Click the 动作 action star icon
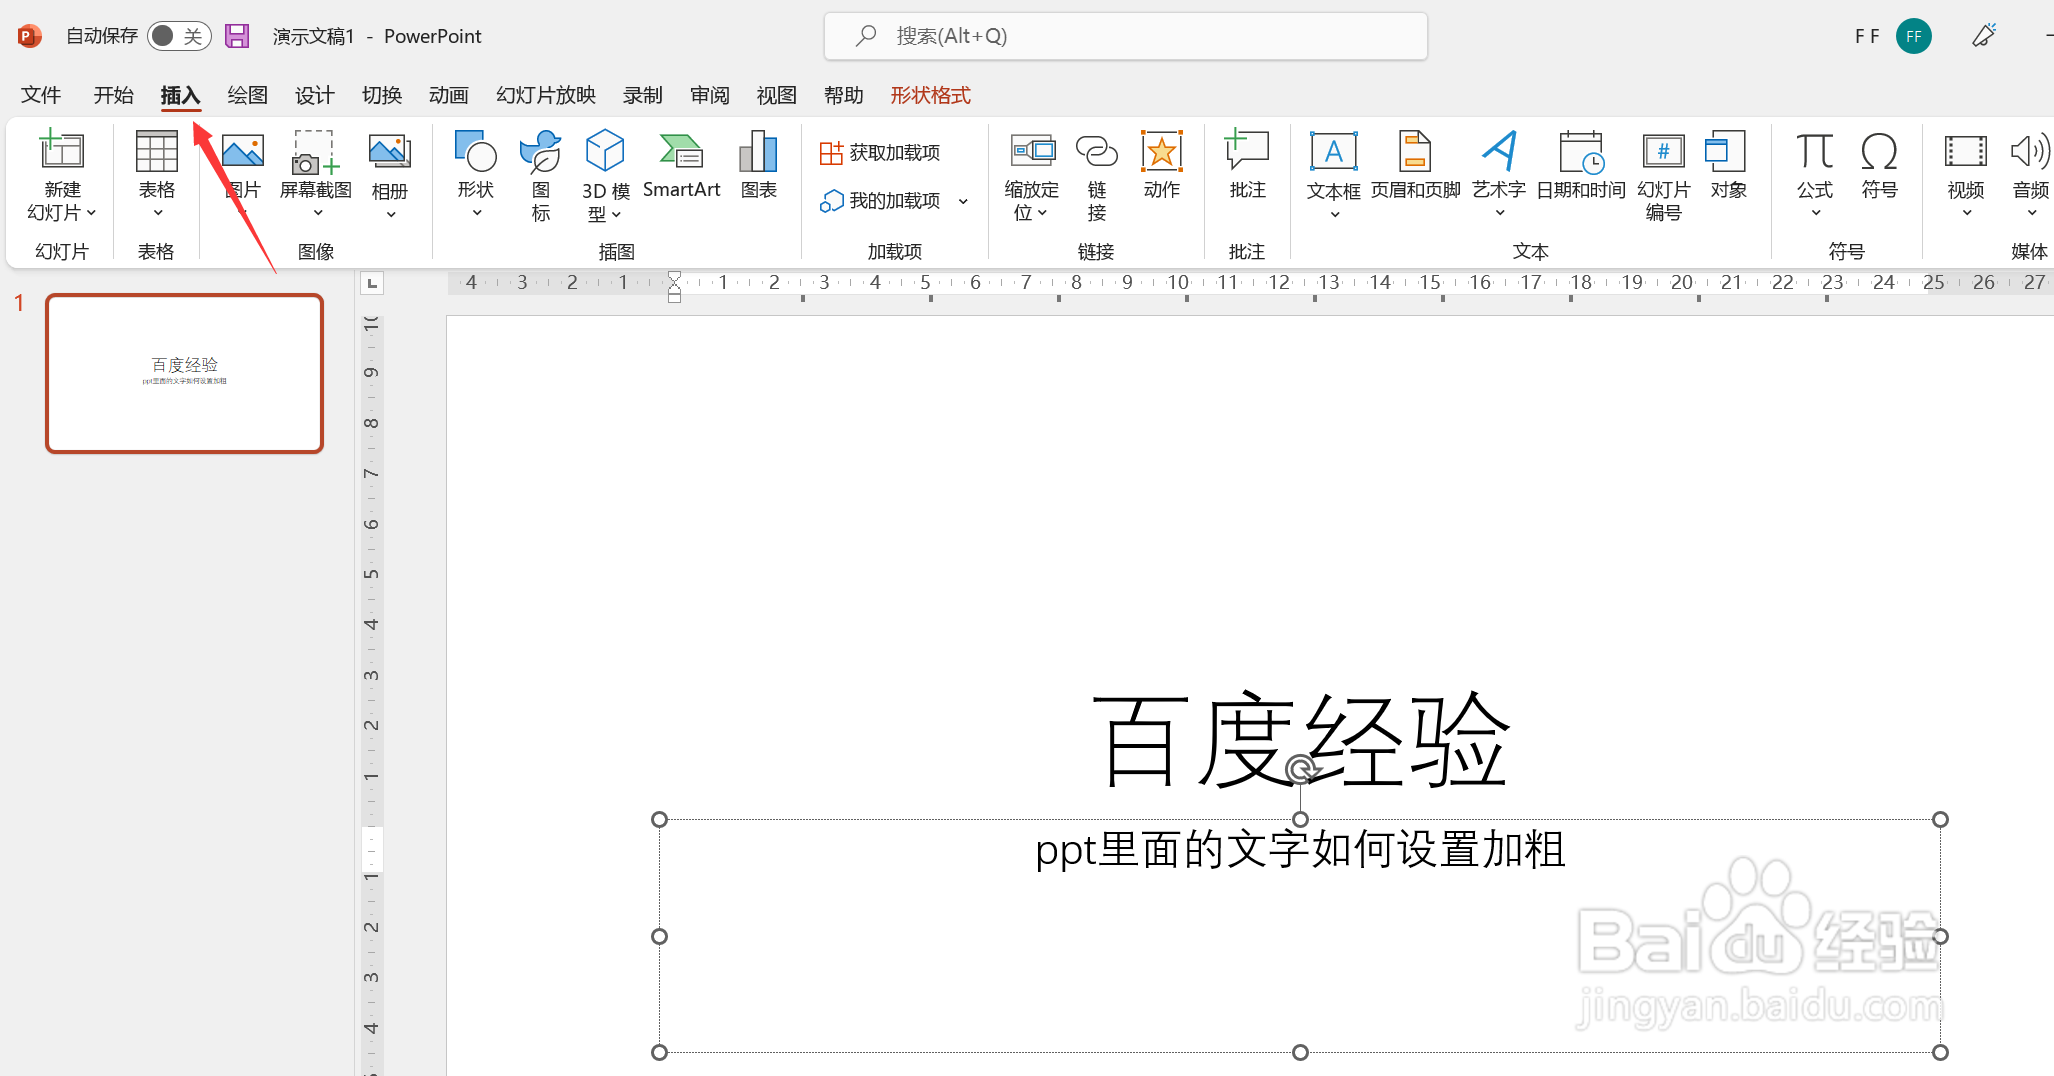Image resolution: width=2054 pixels, height=1076 pixels. tap(1162, 151)
